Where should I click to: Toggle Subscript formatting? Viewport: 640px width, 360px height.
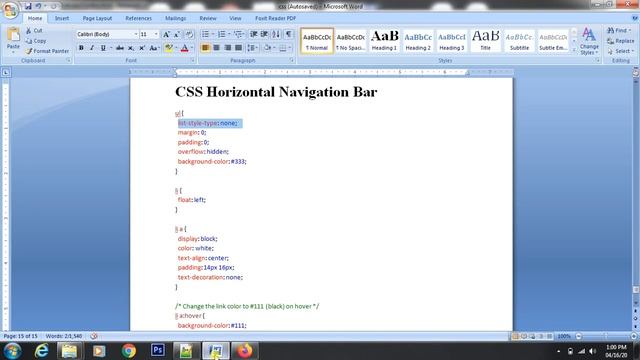(x=131, y=48)
